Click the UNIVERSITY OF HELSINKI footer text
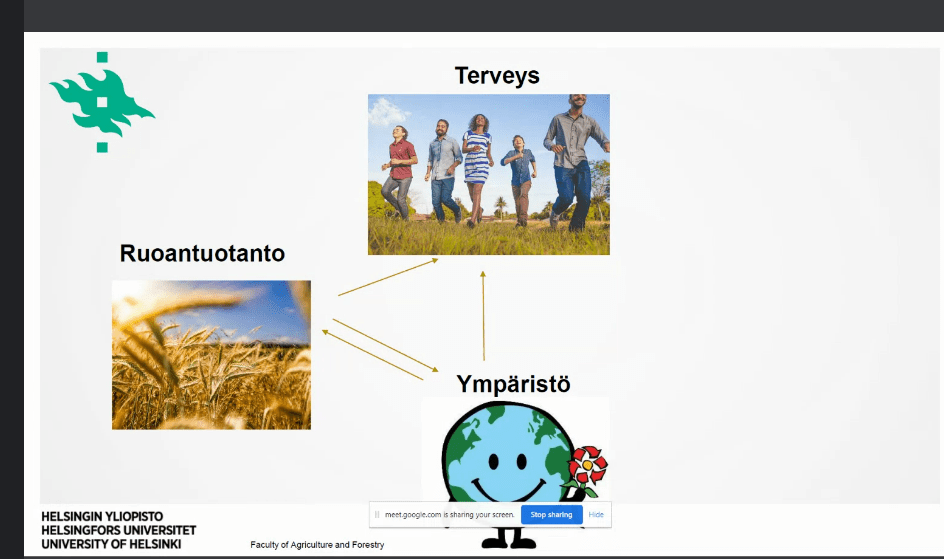The width and height of the screenshot is (944, 559). [x=111, y=544]
